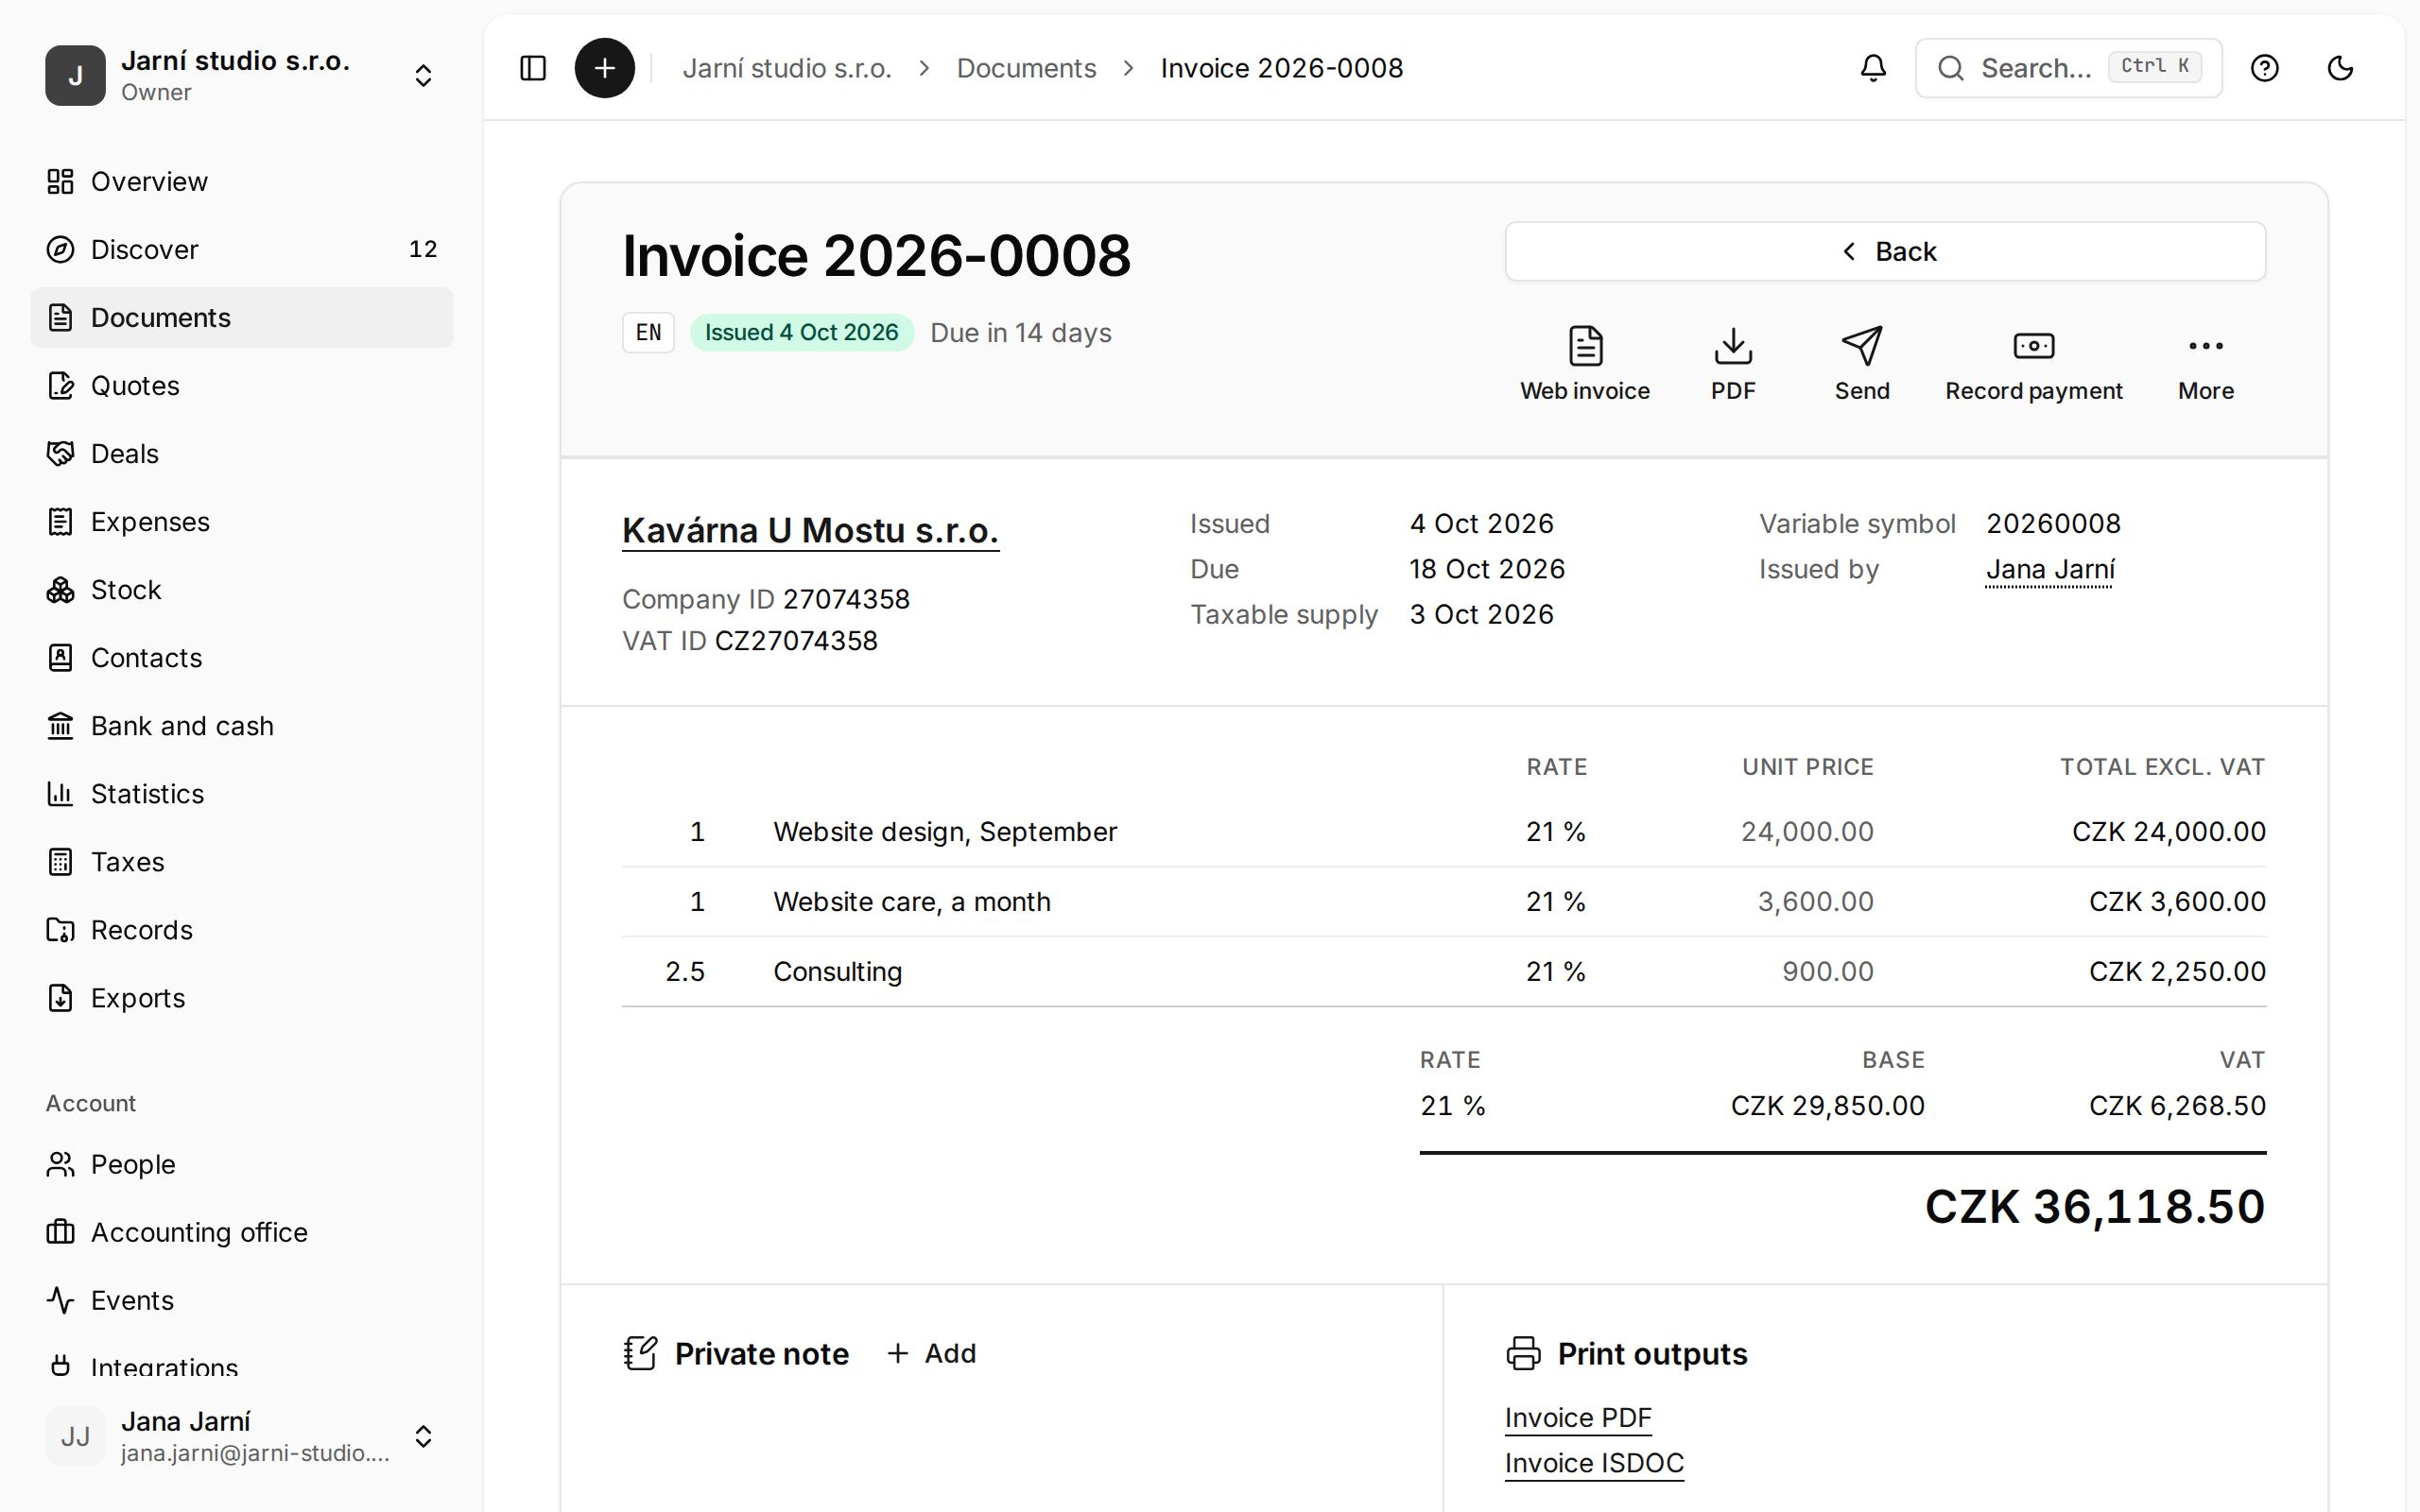The width and height of the screenshot is (2420, 1512).
Task: Open the More actions menu
Action: [x=2205, y=364]
